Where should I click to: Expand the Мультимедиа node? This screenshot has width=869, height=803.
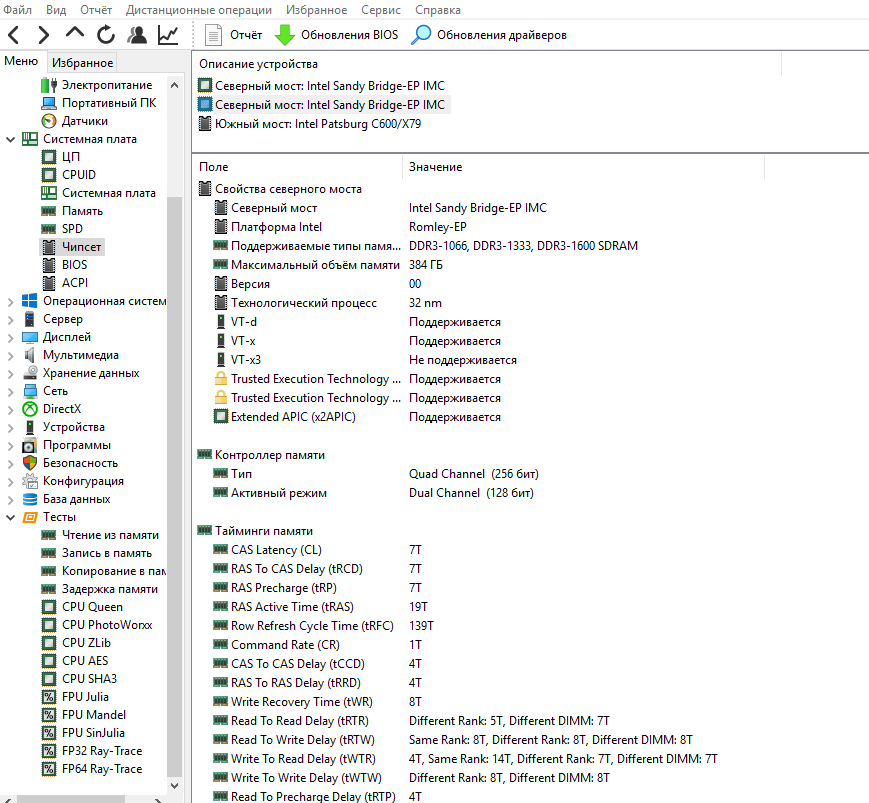[10, 356]
